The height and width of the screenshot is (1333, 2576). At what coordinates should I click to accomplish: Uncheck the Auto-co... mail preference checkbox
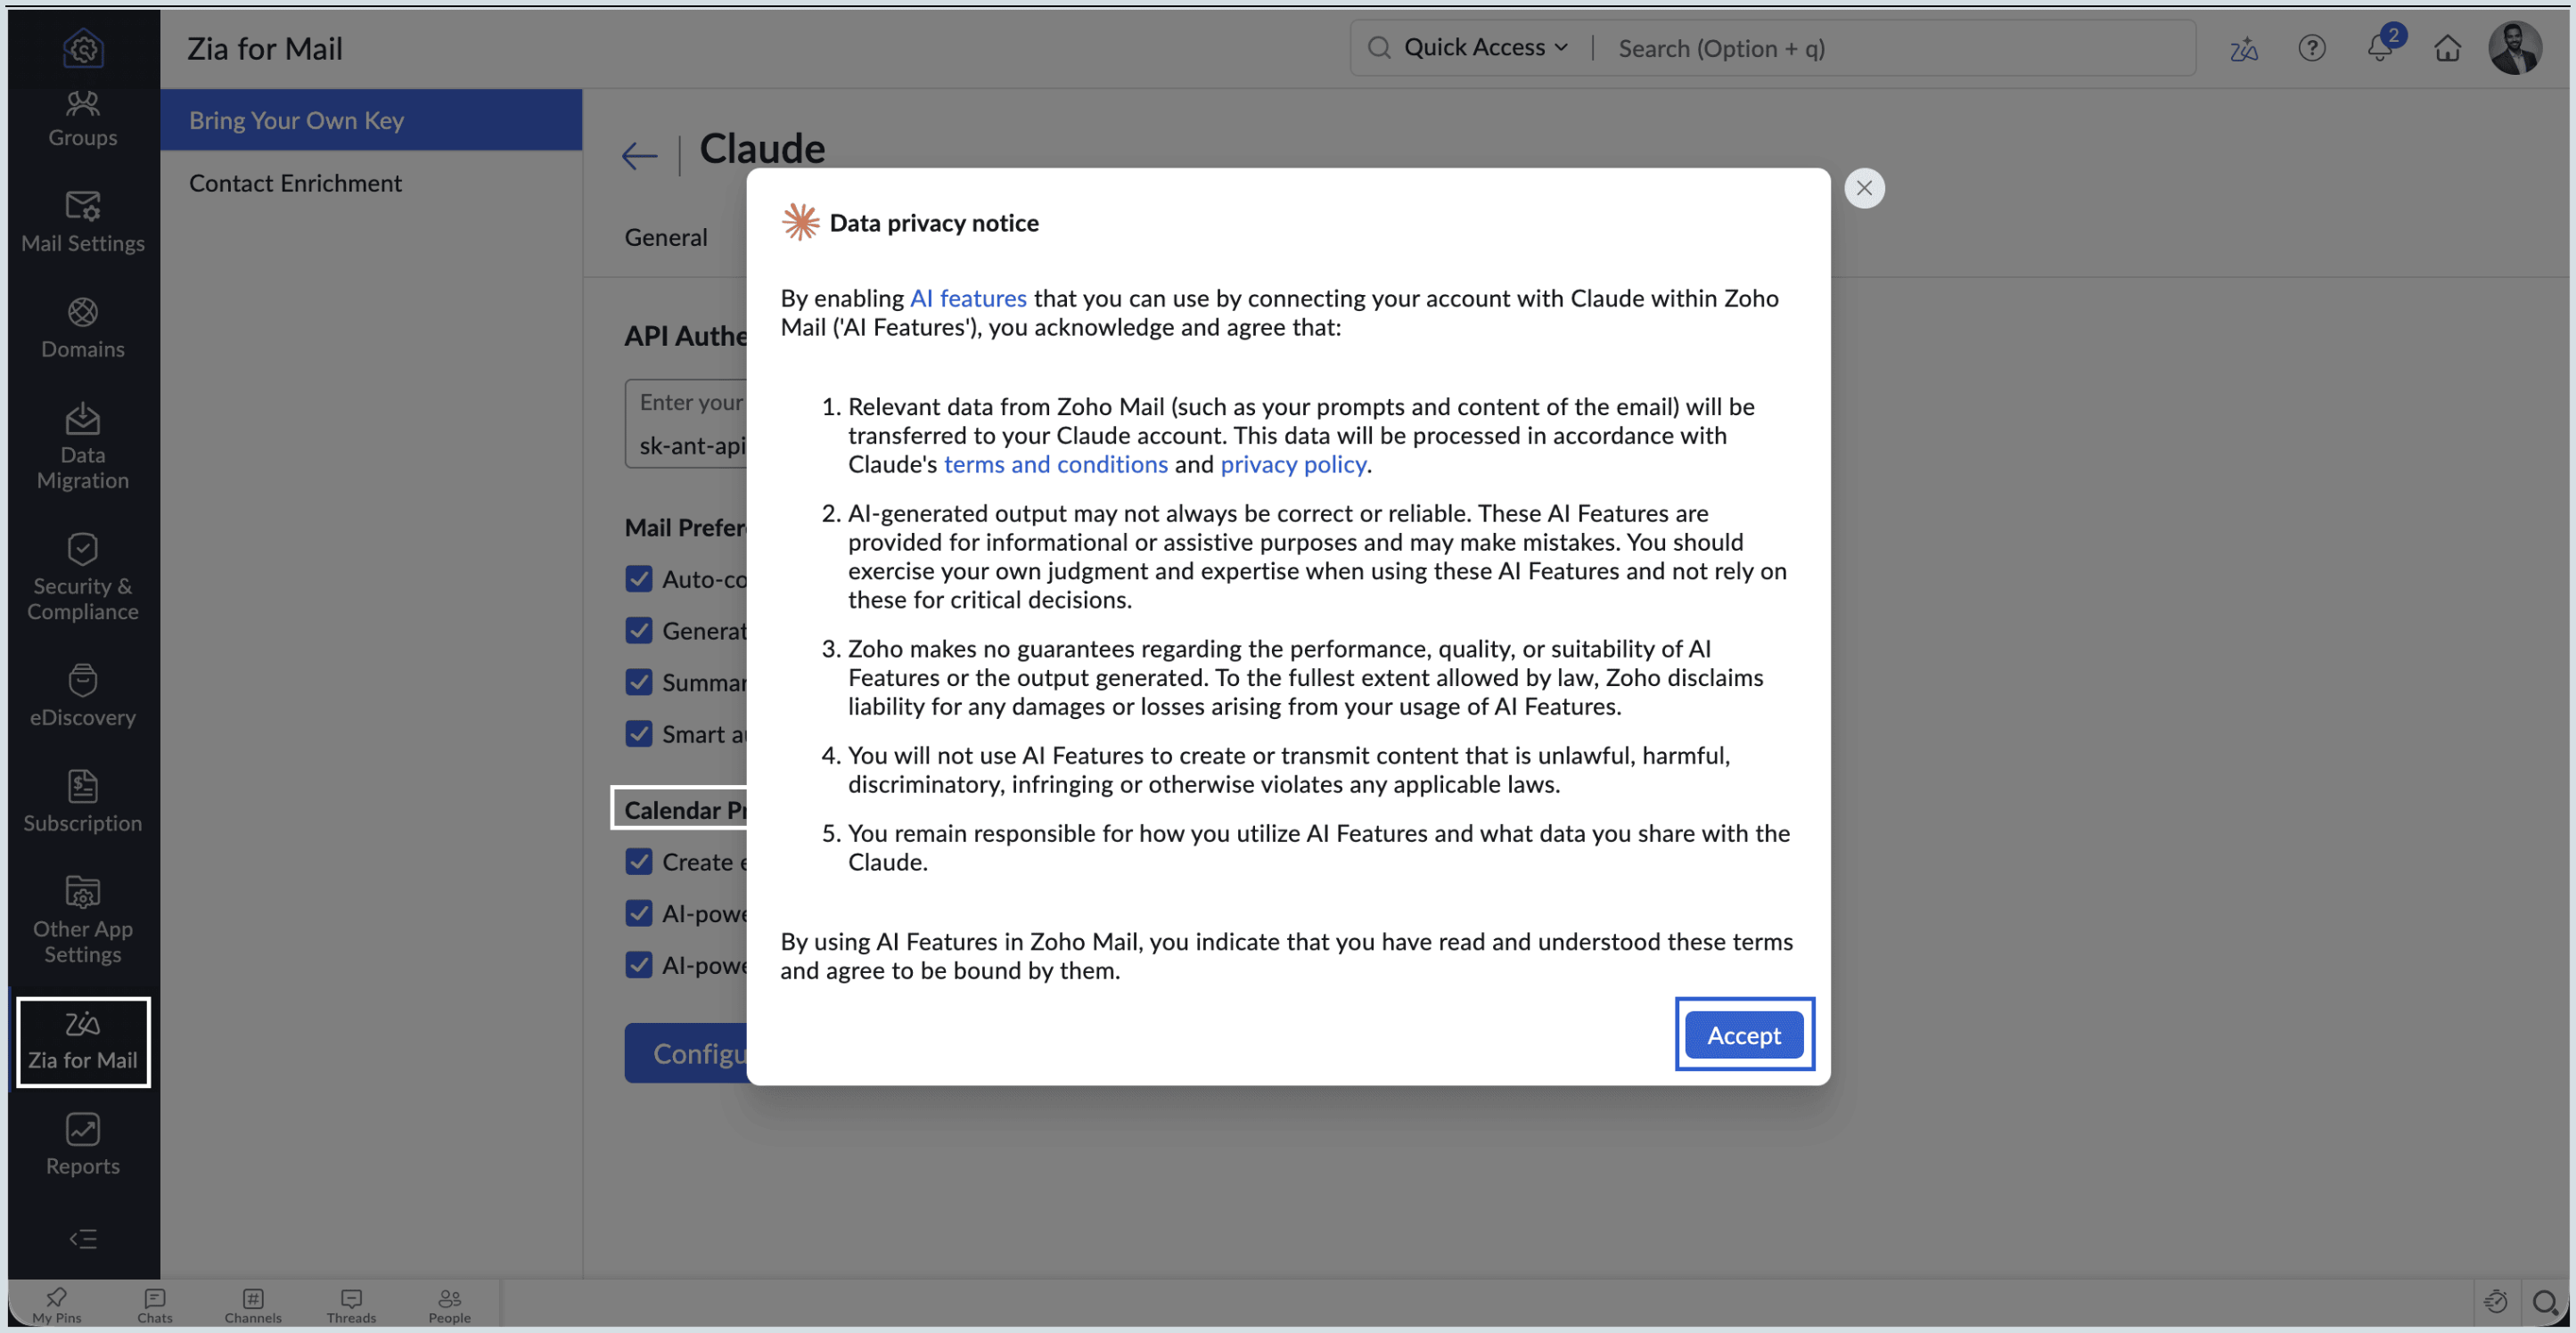(638, 579)
